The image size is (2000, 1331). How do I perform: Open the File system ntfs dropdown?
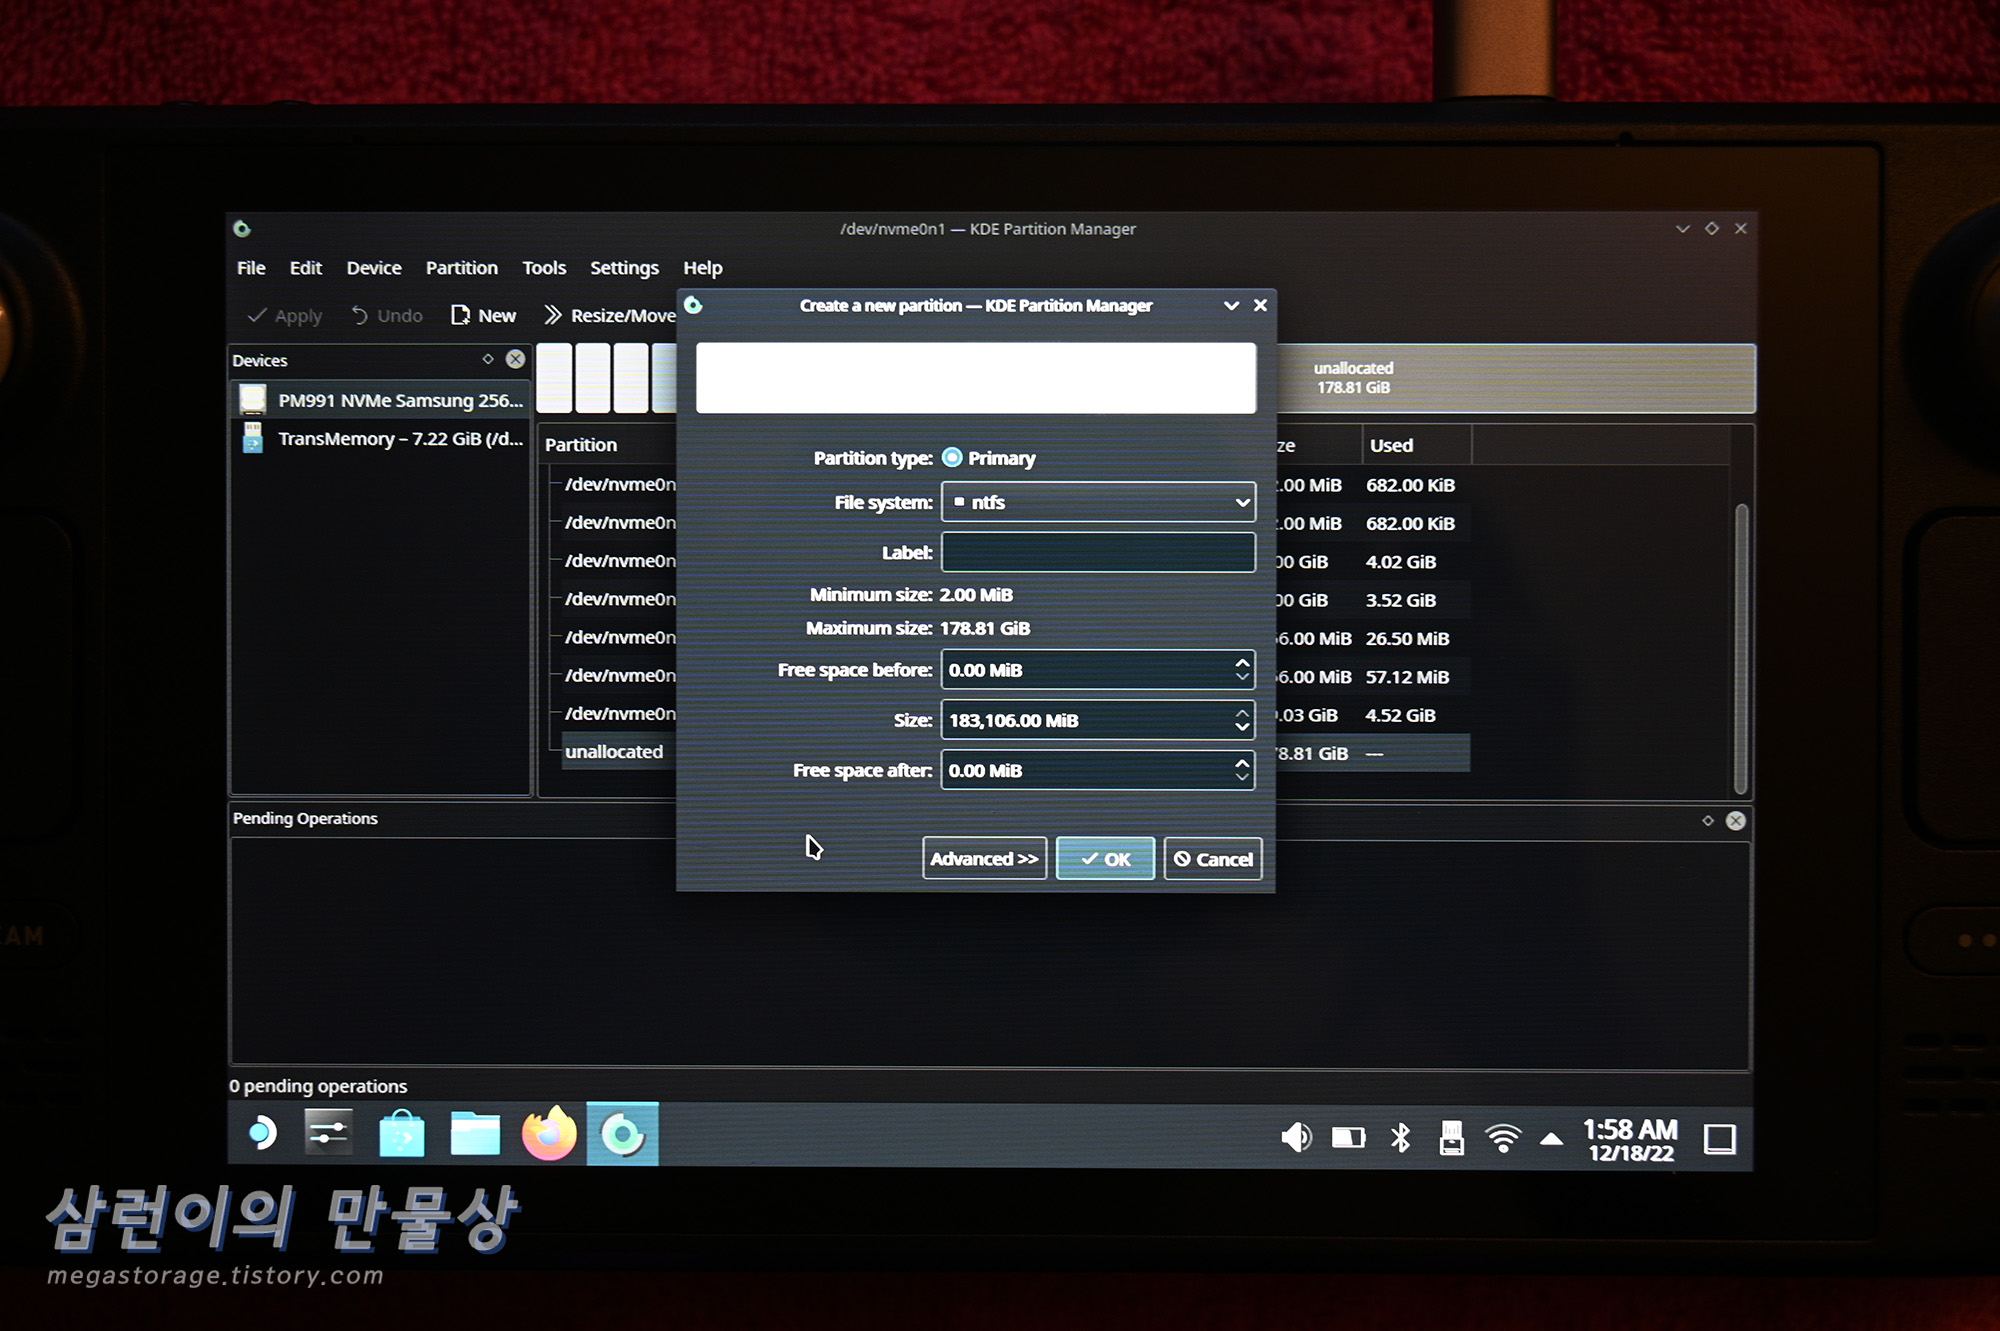[x=1097, y=502]
